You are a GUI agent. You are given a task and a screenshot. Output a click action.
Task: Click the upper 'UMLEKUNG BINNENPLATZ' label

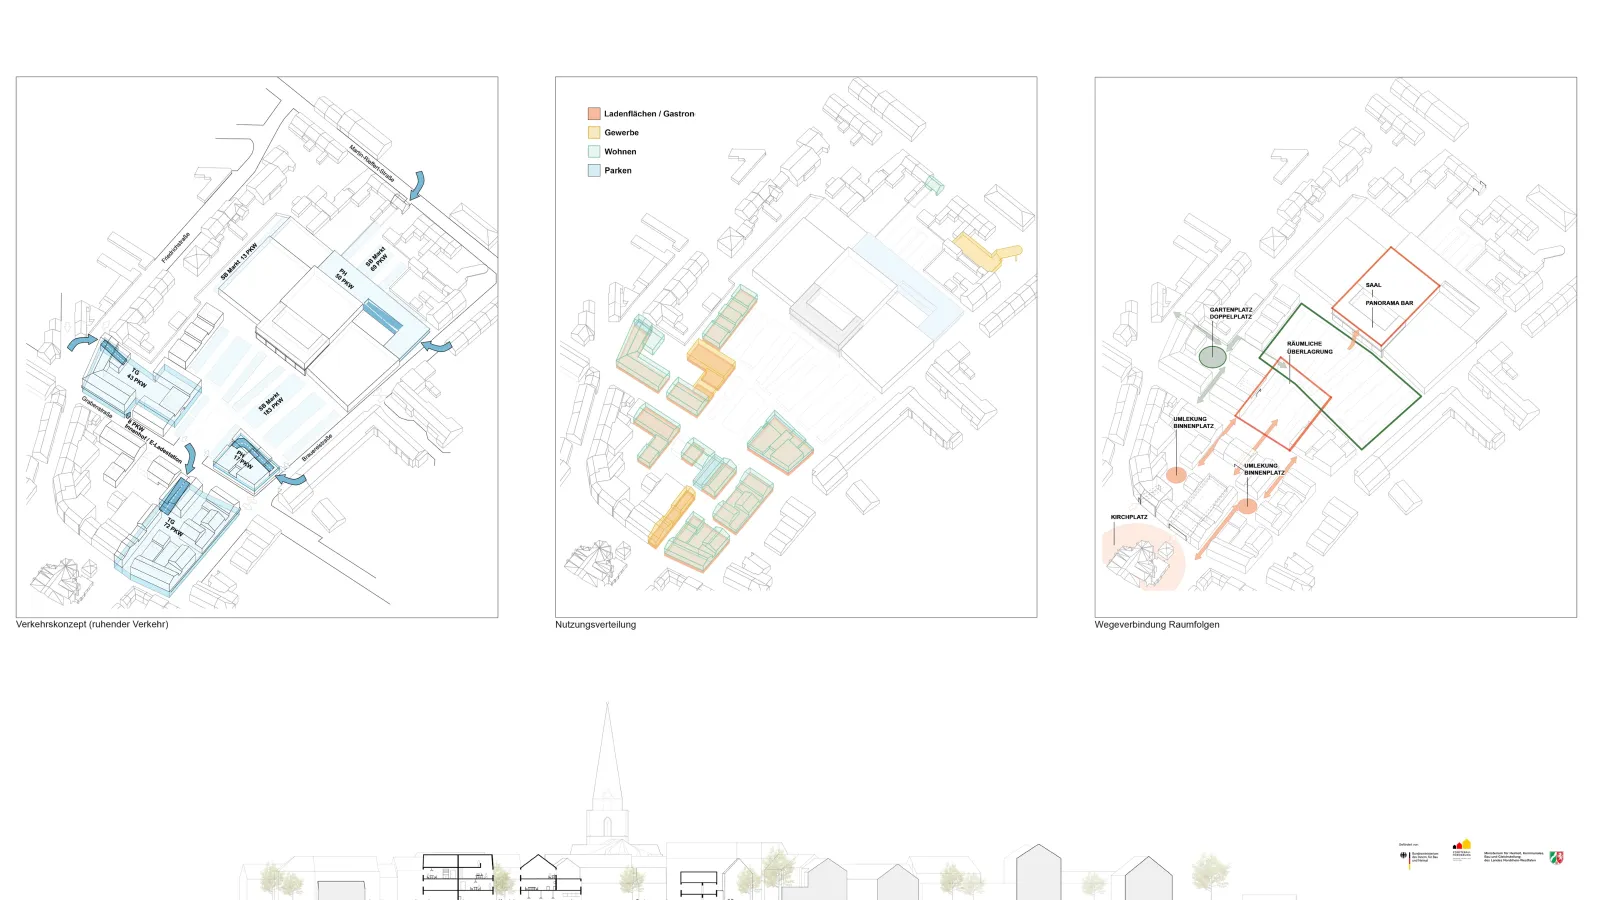pyautogui.click(x=1193, y=423)
